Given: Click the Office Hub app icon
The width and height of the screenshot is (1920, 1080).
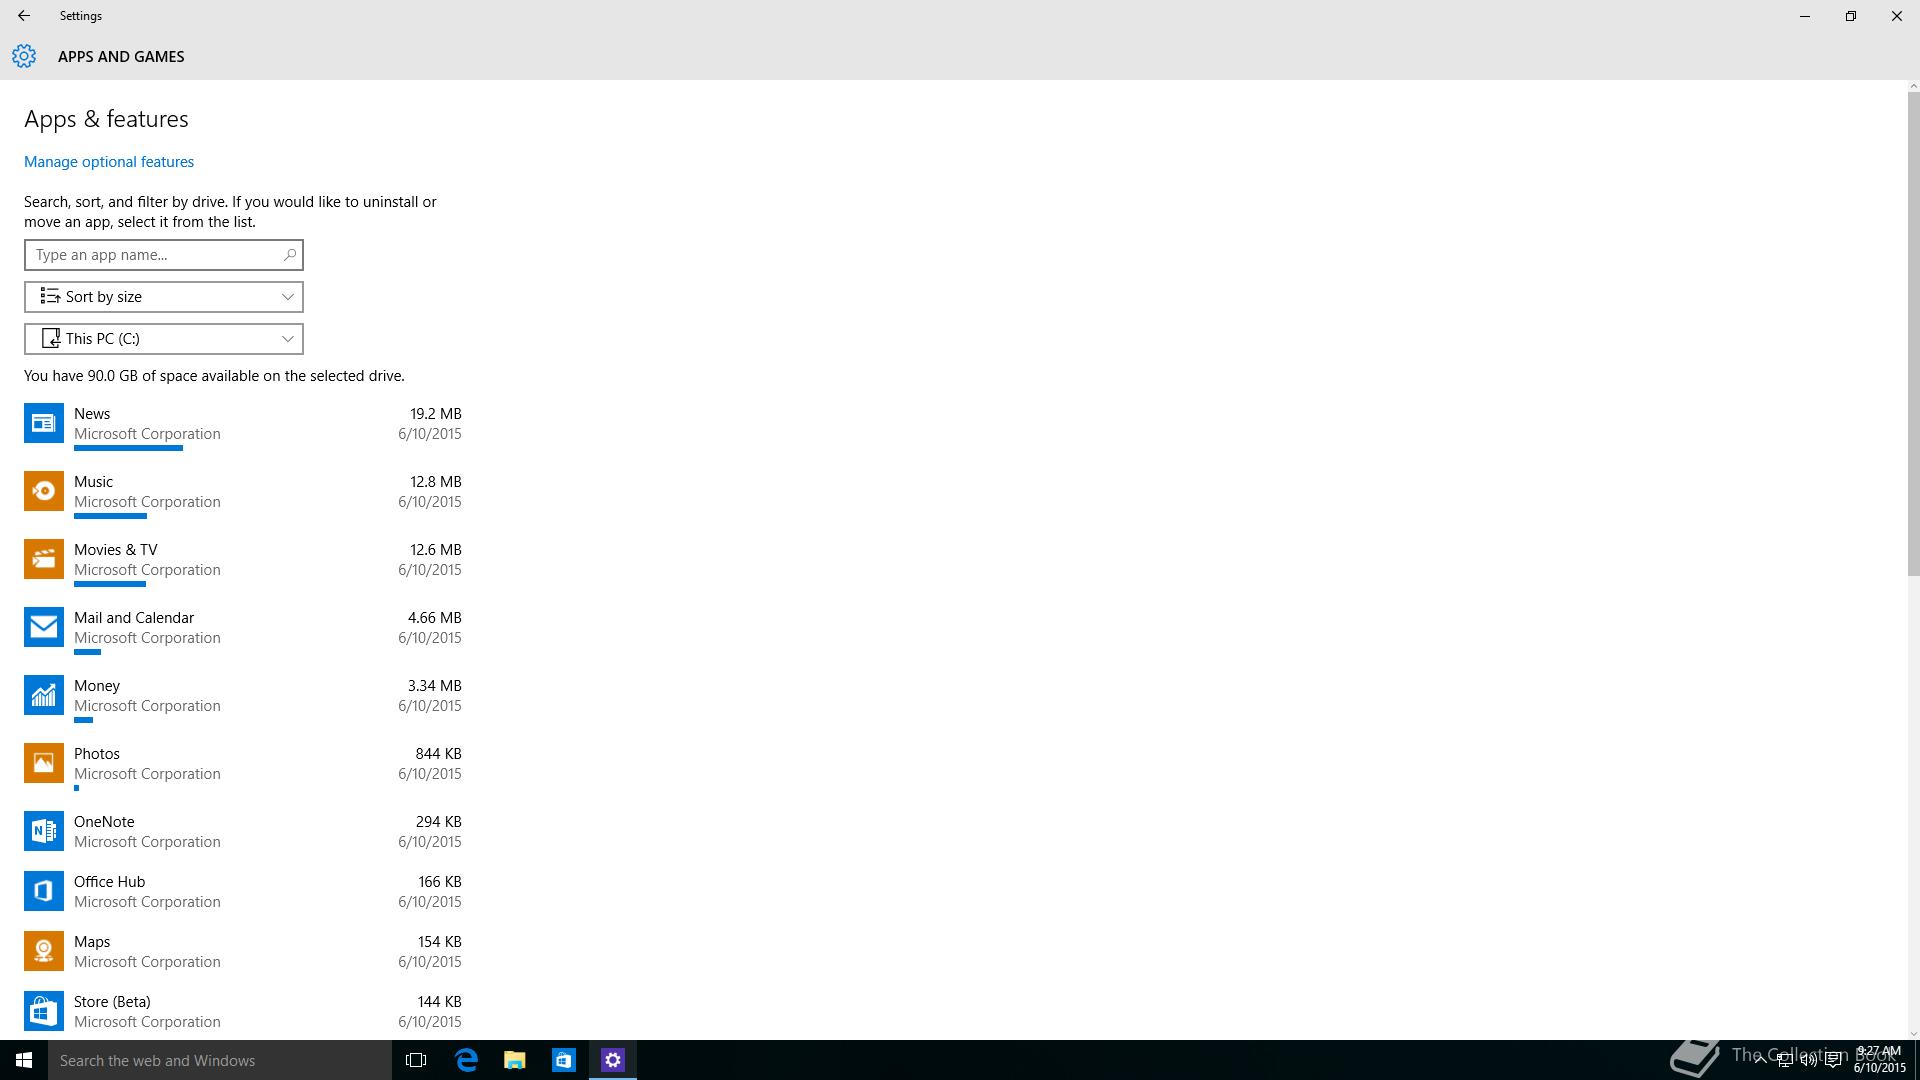Looking at the screenshot, I should pos(44,891).
